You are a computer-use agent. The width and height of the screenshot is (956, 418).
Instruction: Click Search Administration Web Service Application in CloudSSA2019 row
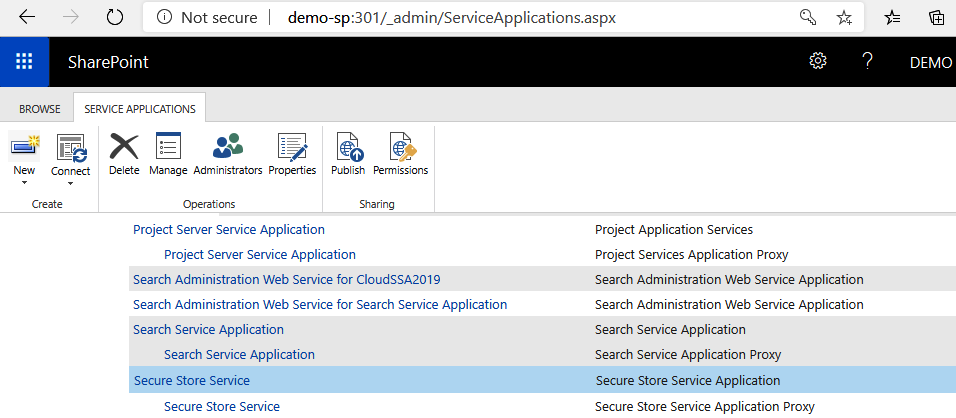(729, 280)
